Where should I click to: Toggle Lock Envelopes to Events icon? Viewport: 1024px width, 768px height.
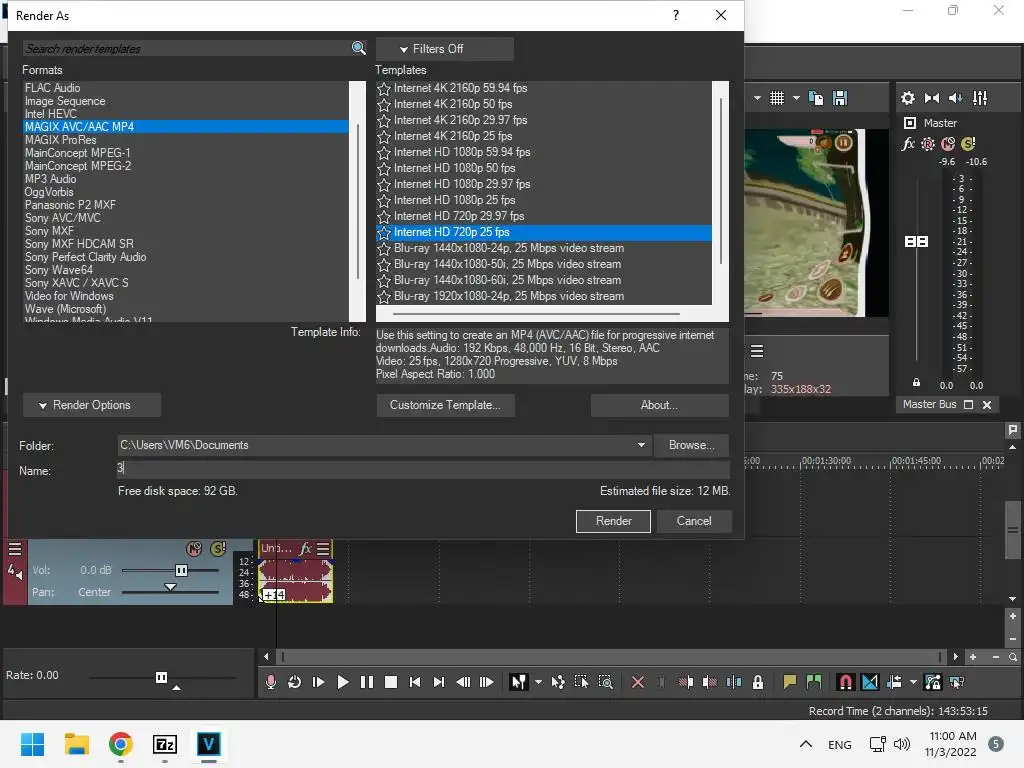(933, 682)
